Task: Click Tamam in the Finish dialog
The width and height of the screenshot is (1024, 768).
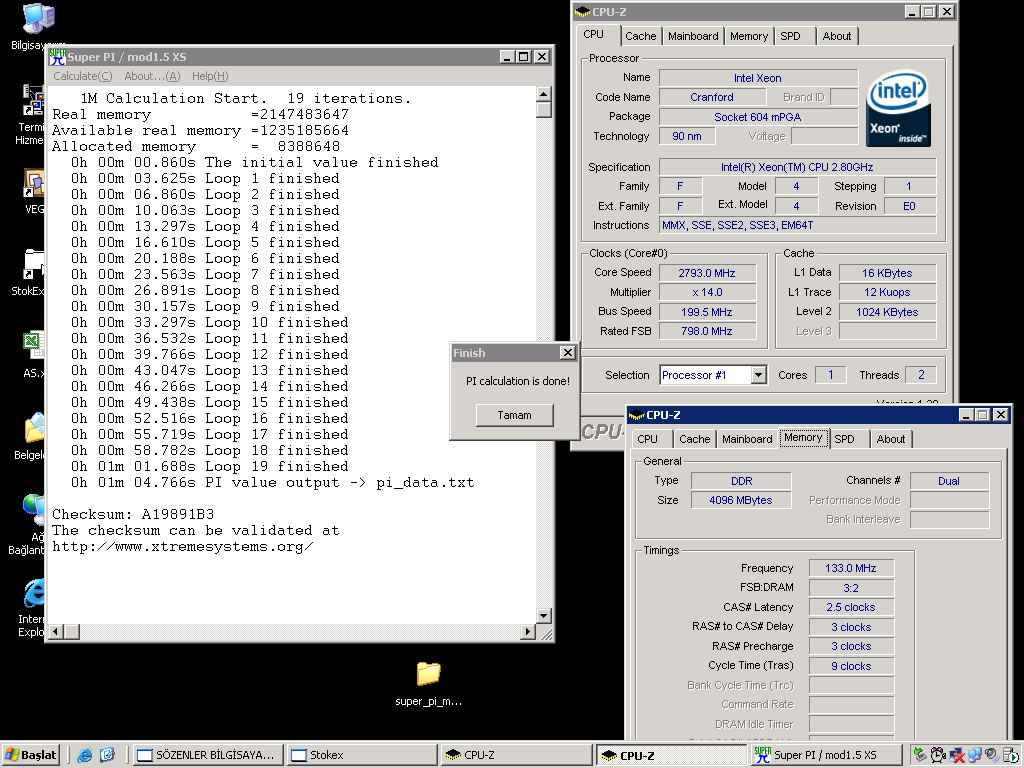Action: 515,415
